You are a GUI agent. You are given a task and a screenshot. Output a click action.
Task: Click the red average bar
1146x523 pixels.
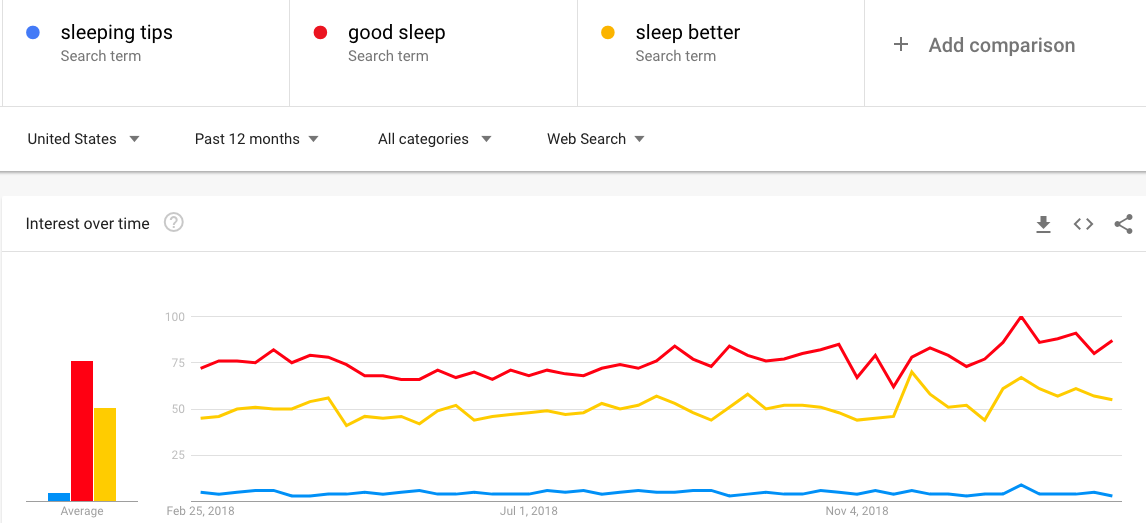[x=82, y=431]
